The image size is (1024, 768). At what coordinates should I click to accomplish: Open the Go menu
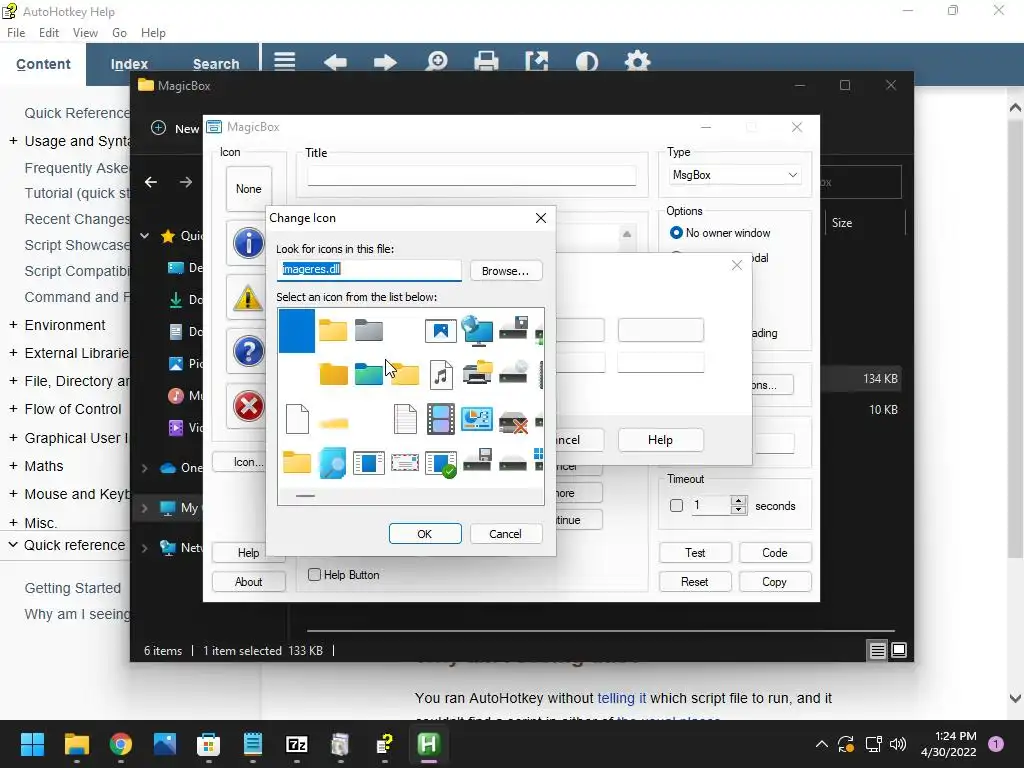(119, 33)
